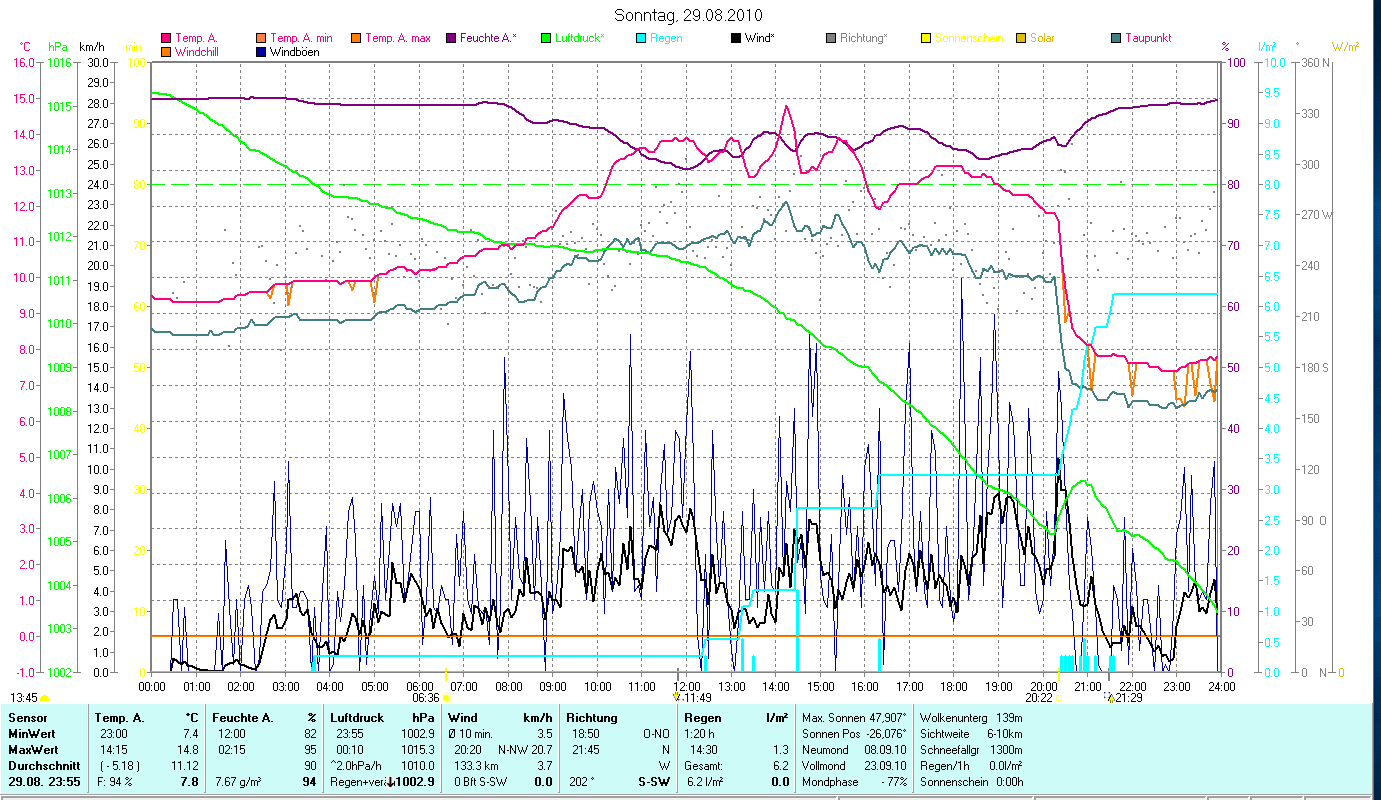This screenshot has width=1381, height=800.
Task: Click the dark blue Windböen legend square
Action: [x=260, y=52]
